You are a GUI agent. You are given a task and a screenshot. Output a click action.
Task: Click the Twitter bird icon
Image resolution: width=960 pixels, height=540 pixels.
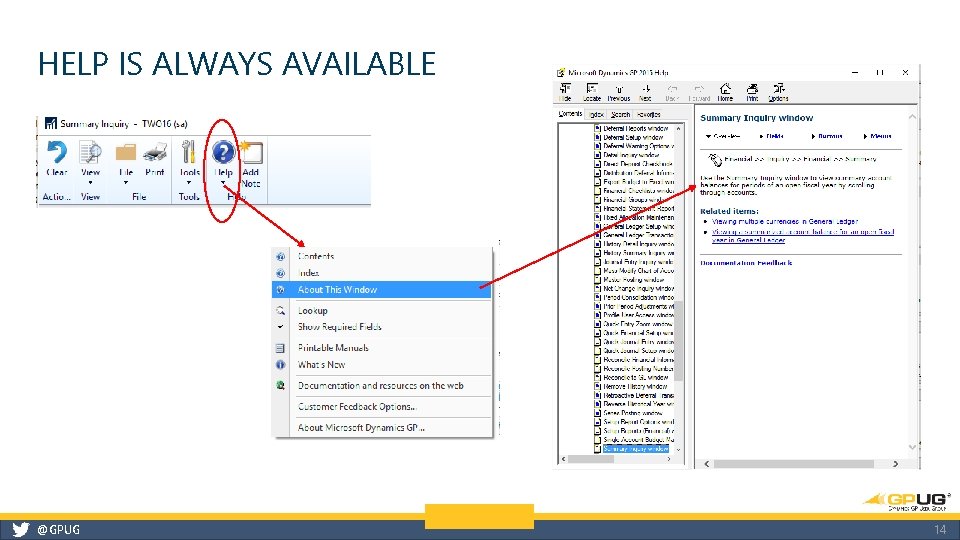point(21,530)
